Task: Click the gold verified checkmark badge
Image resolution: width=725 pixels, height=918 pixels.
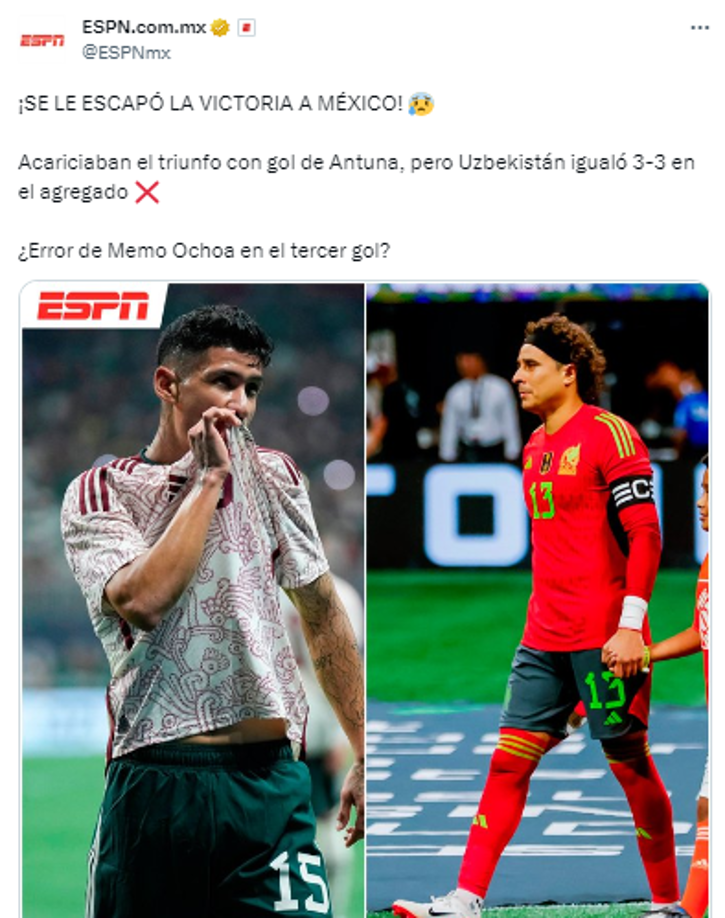Action: [x=220, y=28]
